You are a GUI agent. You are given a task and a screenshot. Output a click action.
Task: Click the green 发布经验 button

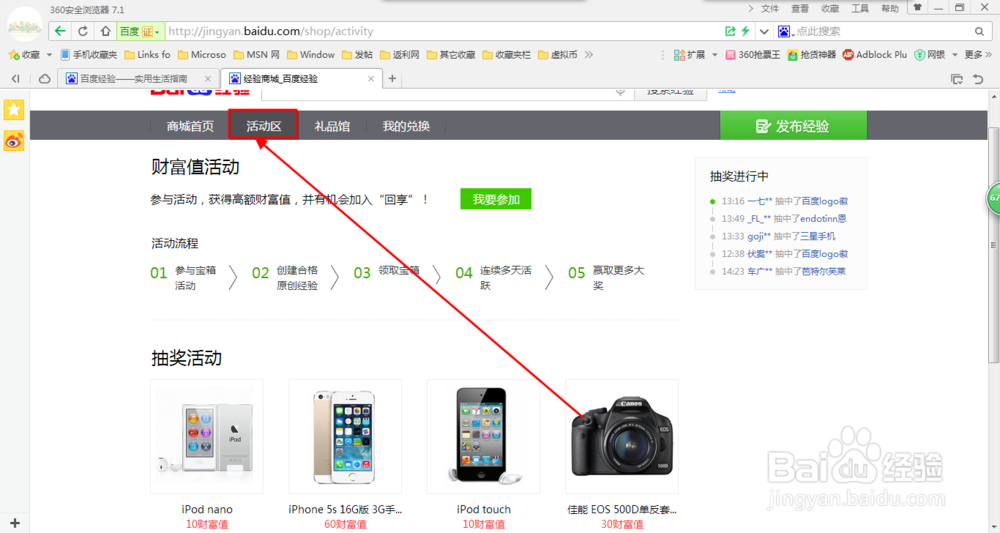[x=793, y=126]
